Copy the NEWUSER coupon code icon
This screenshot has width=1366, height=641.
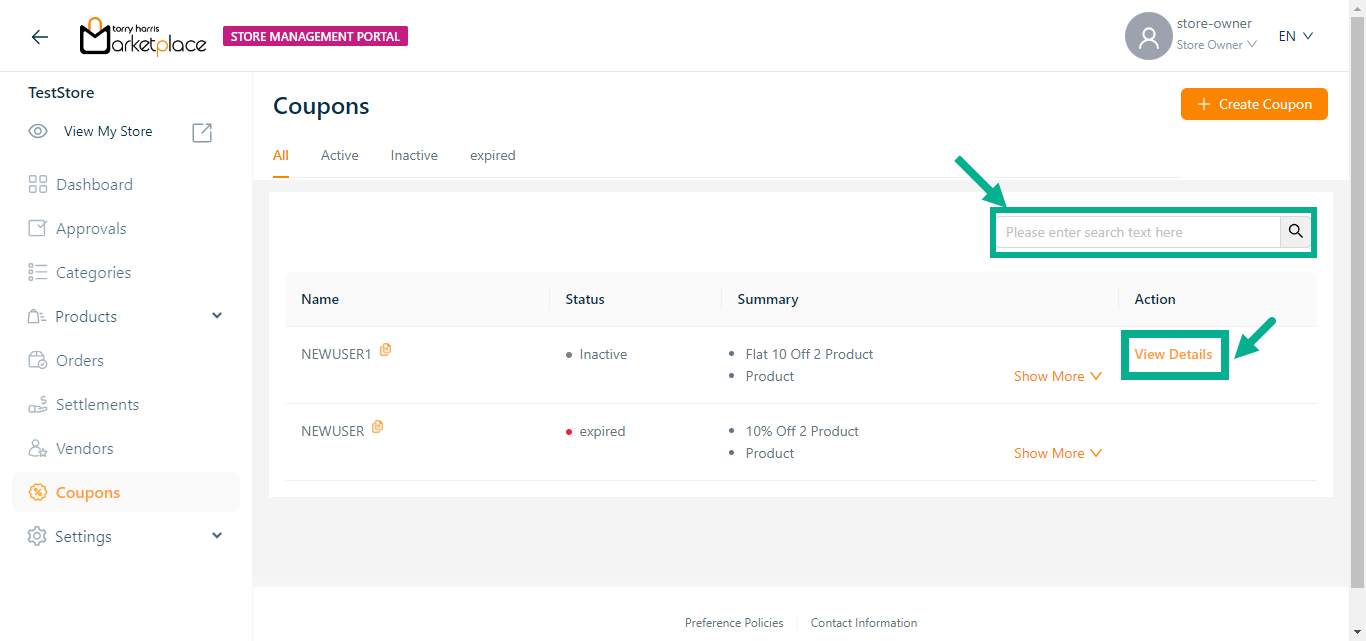pos(378,427)
